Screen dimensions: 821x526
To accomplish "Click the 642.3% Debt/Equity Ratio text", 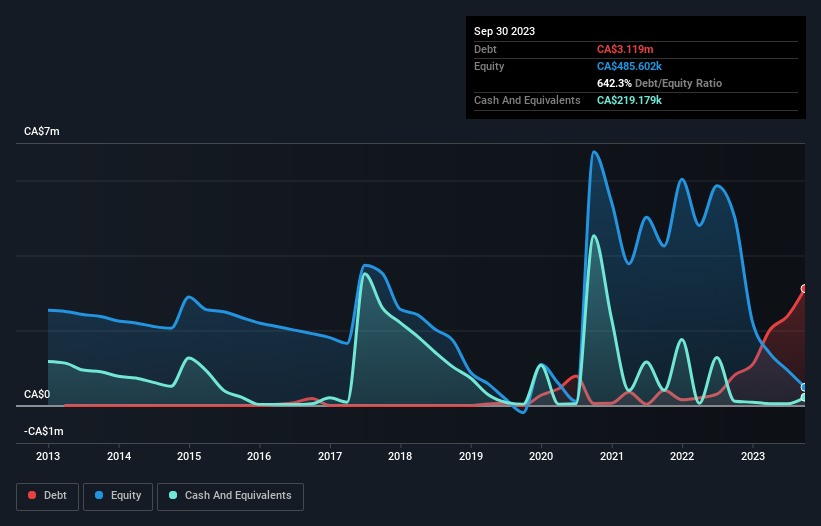I will click(x=659, y=83).
